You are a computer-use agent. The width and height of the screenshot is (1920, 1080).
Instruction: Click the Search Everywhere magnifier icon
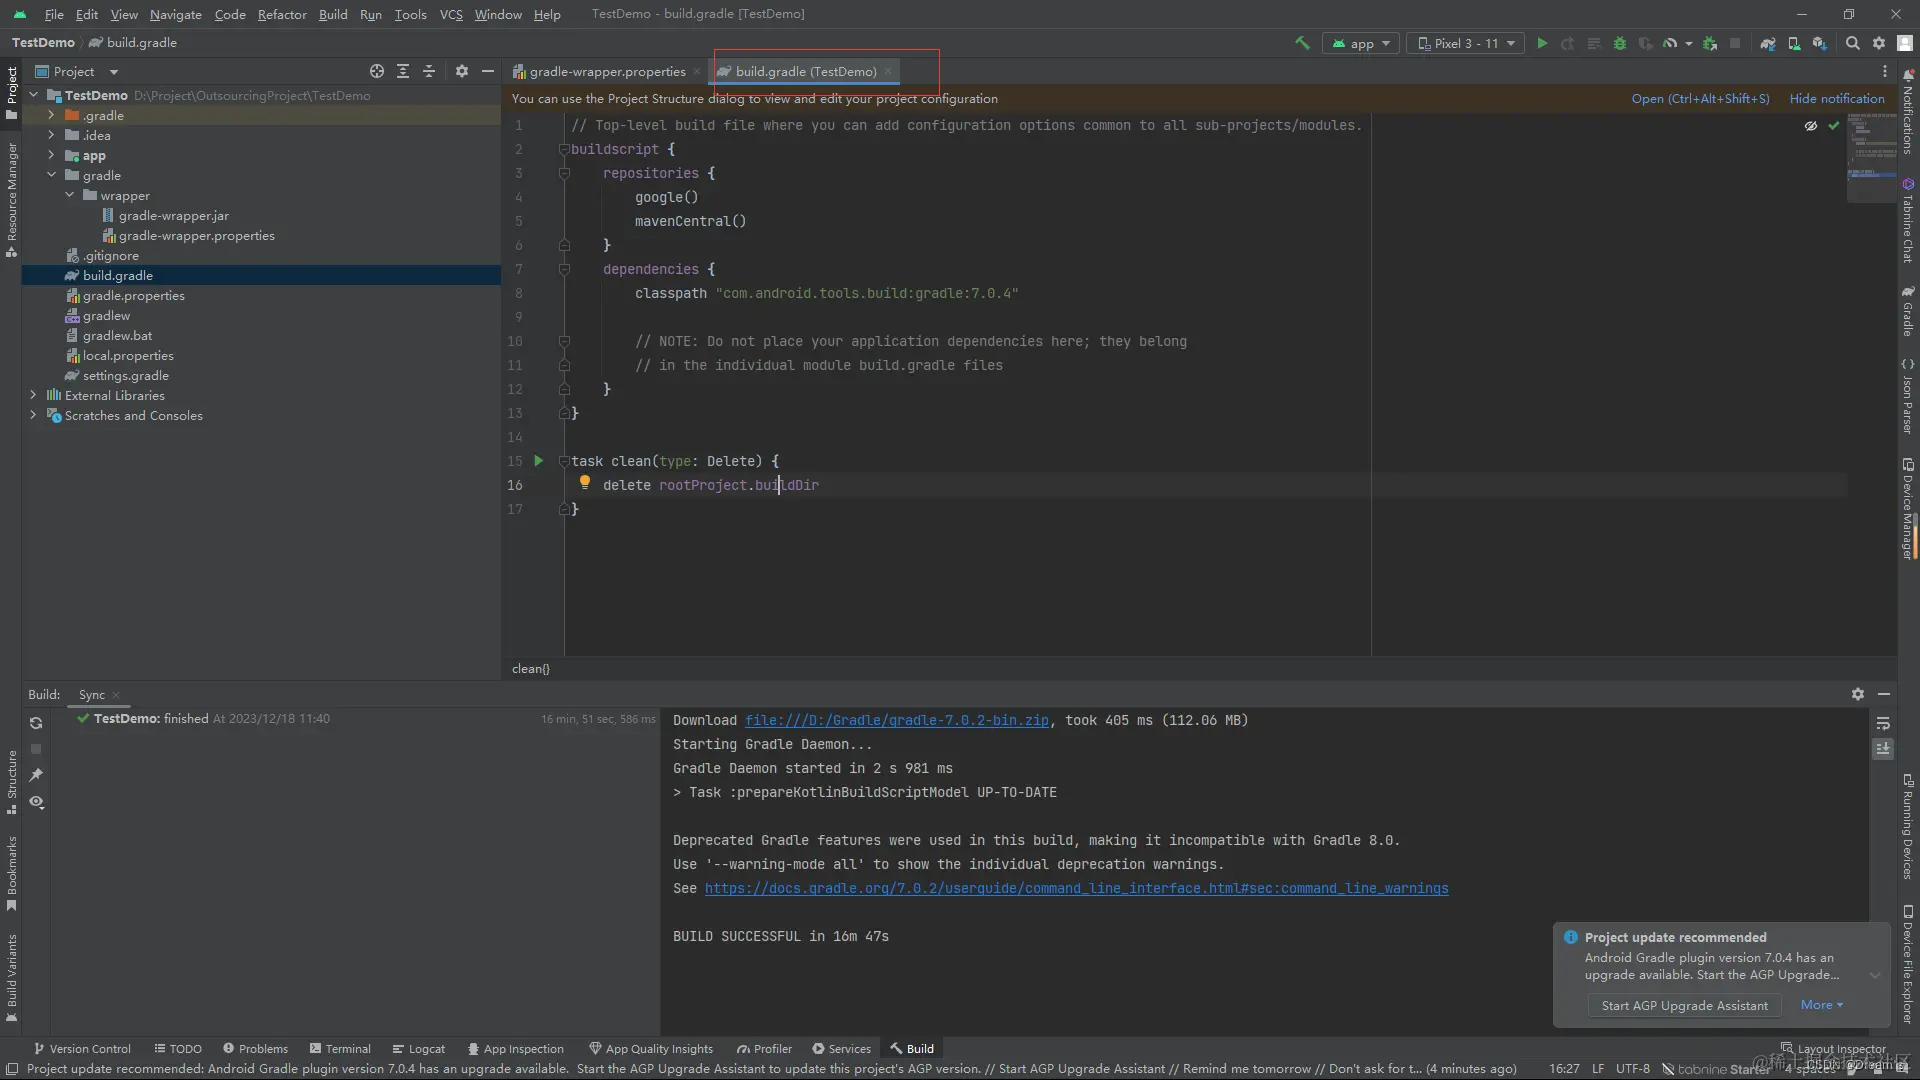pos(1853,43)
